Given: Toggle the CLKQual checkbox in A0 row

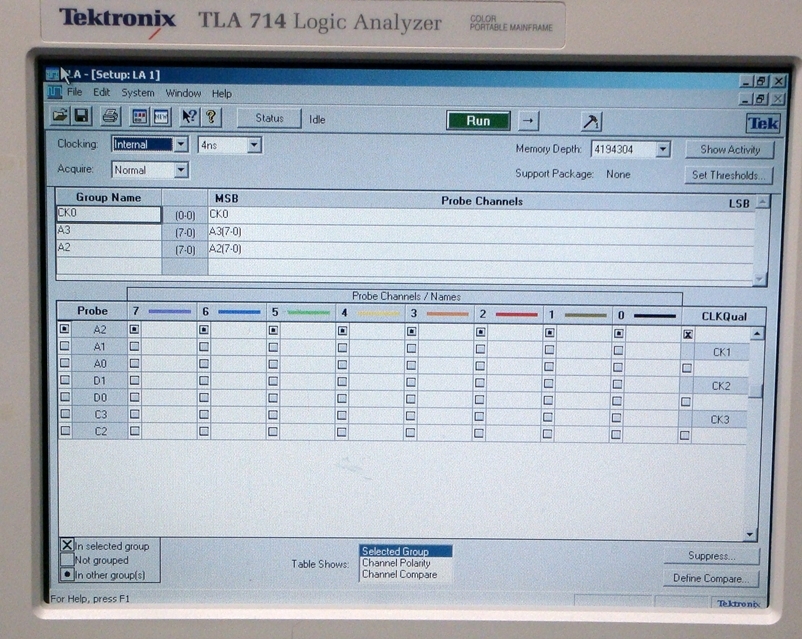Looking at the screenshot, I should click(x=687, y=368).
